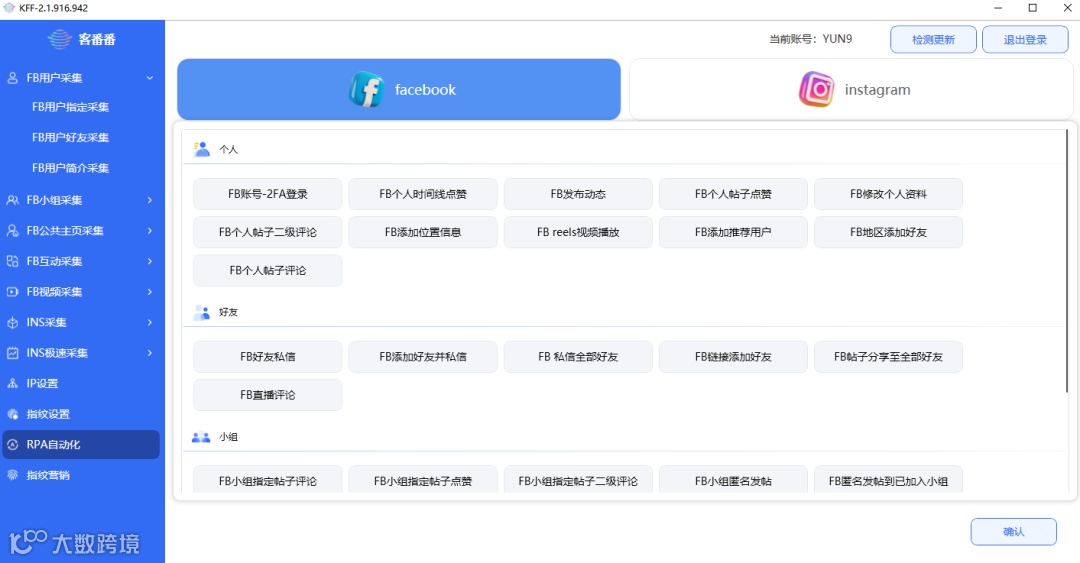Viewport: 1080px width, 563px height.
Task: Select FB小组指定帖子评论 task
Action: [268, 480]
